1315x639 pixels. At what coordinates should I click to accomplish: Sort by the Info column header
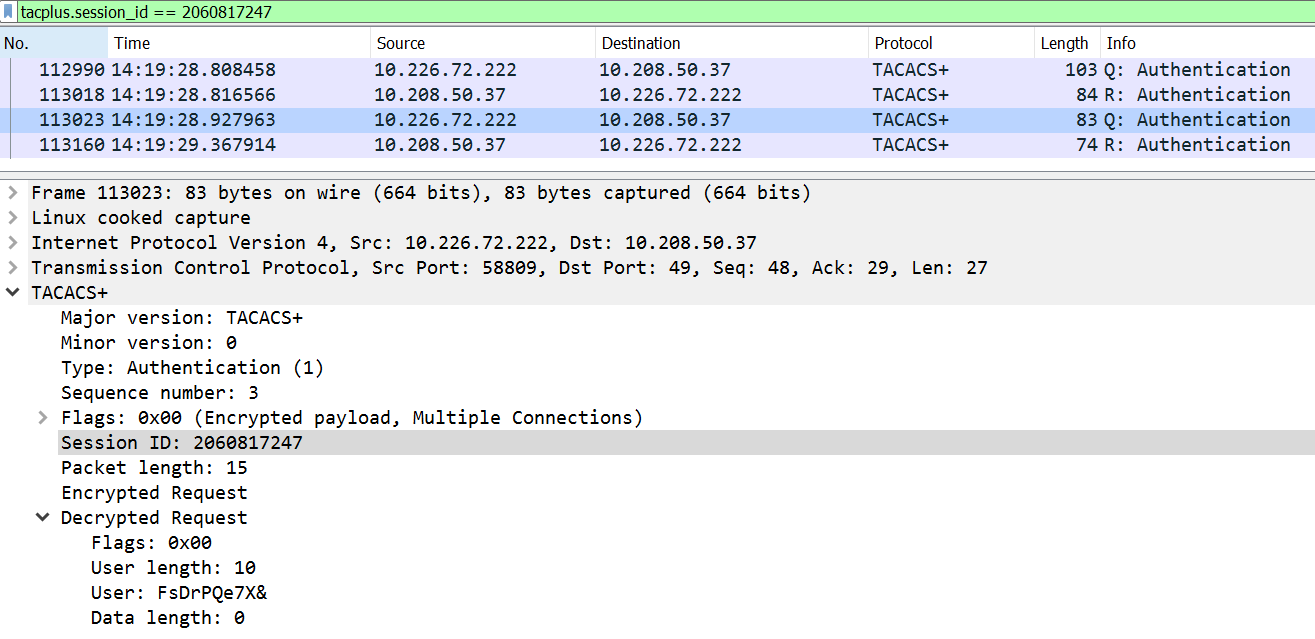pos(1207,44)
